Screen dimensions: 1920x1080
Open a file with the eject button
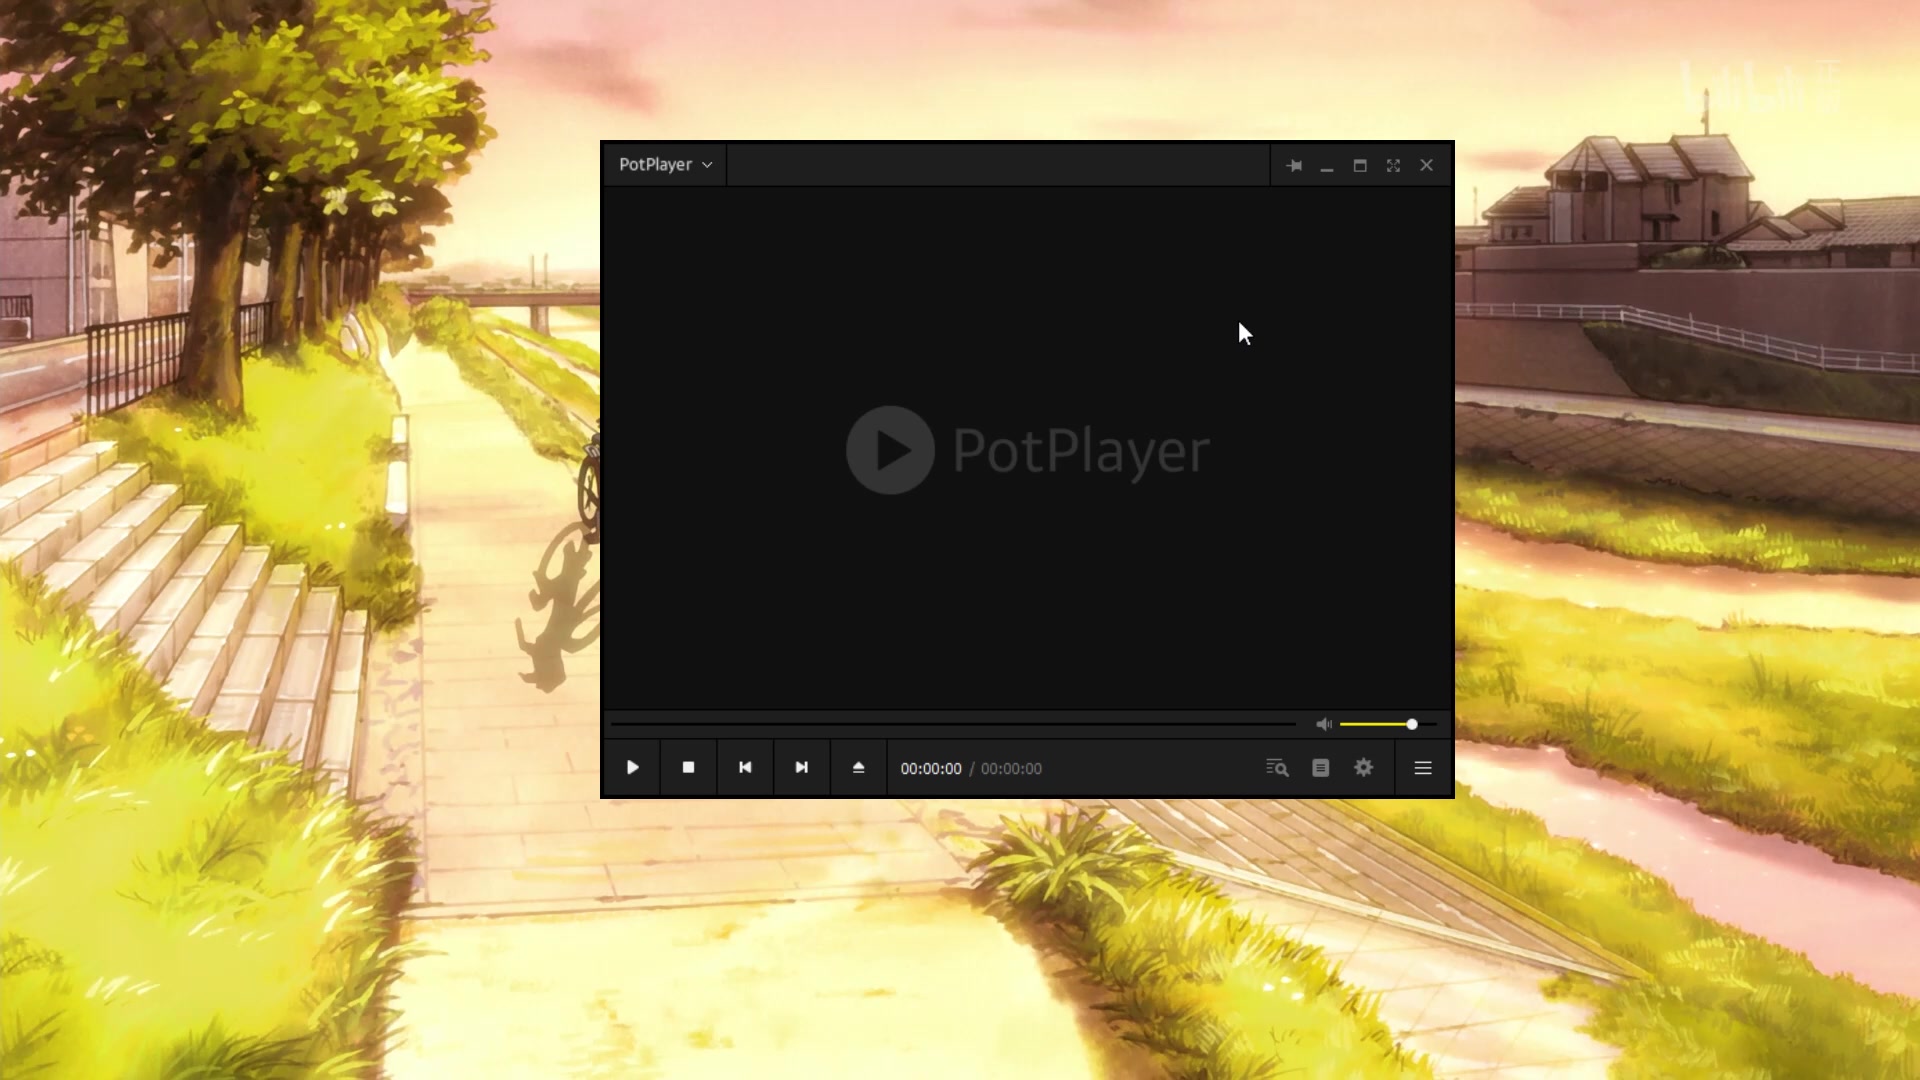(858, 768)
